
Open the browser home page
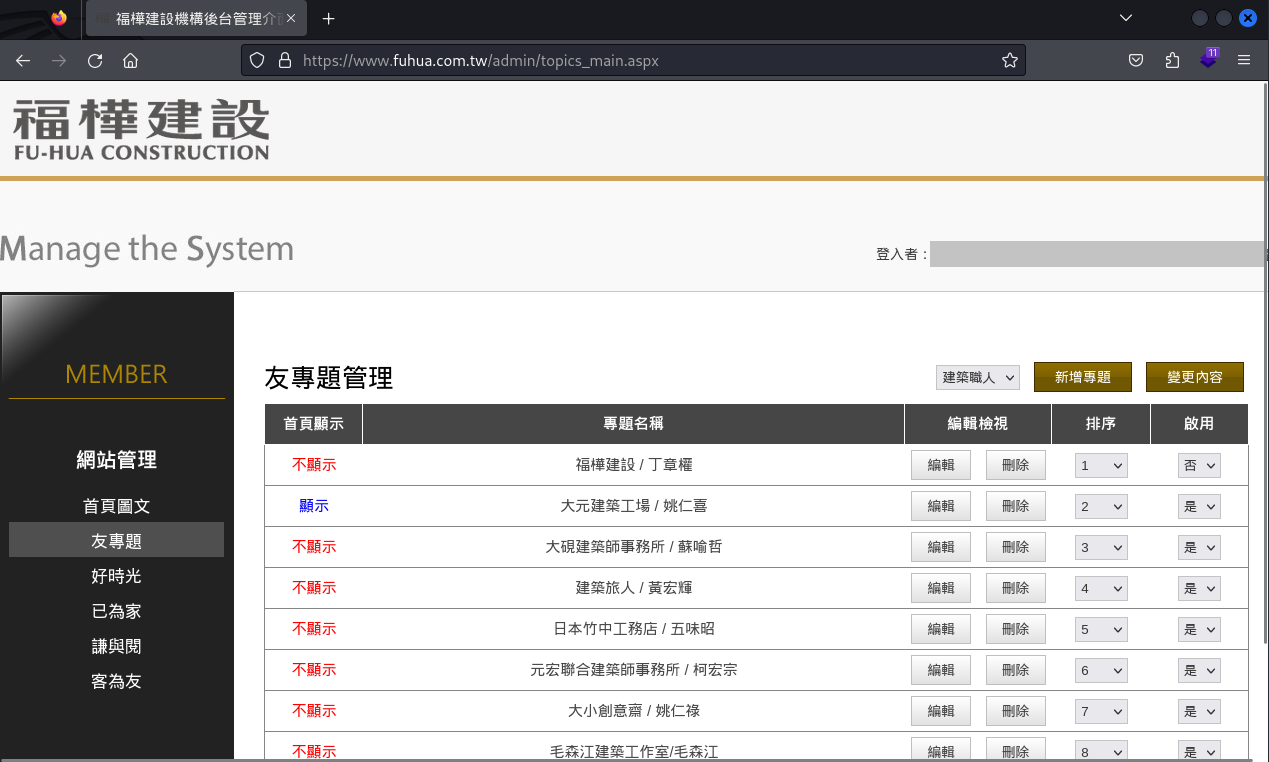coord(130,60)
